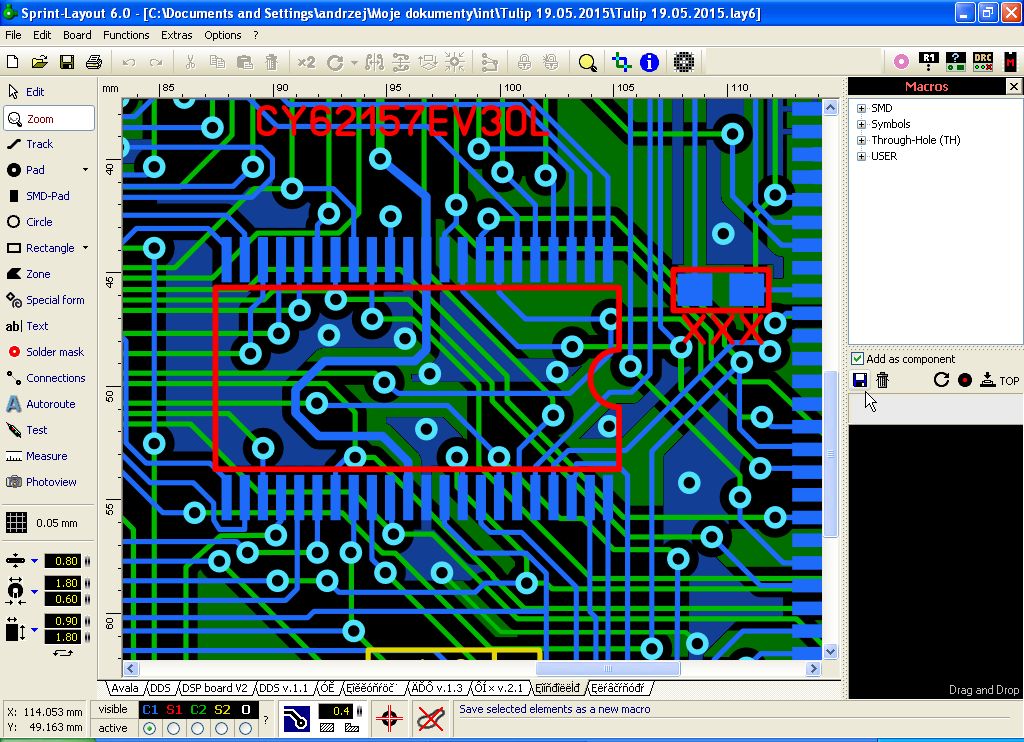Open the Functions menu

click(x=126, y=35)
